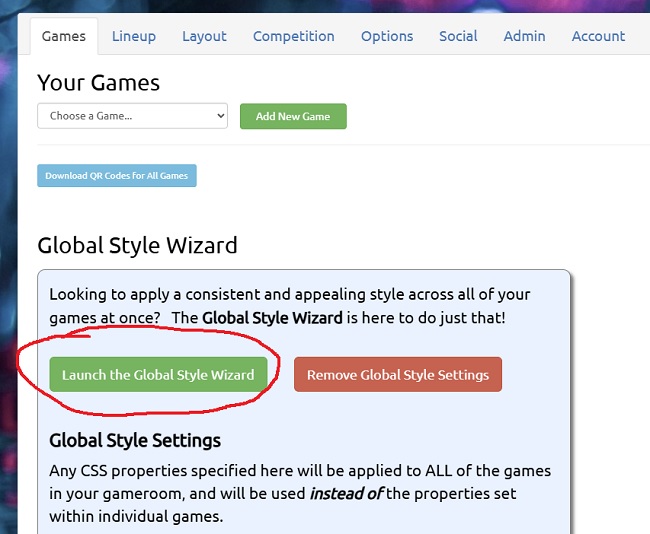The width and height of the screenshot is (650, 534).
Task: Go to the Competition tab
Action: [293, 36]
